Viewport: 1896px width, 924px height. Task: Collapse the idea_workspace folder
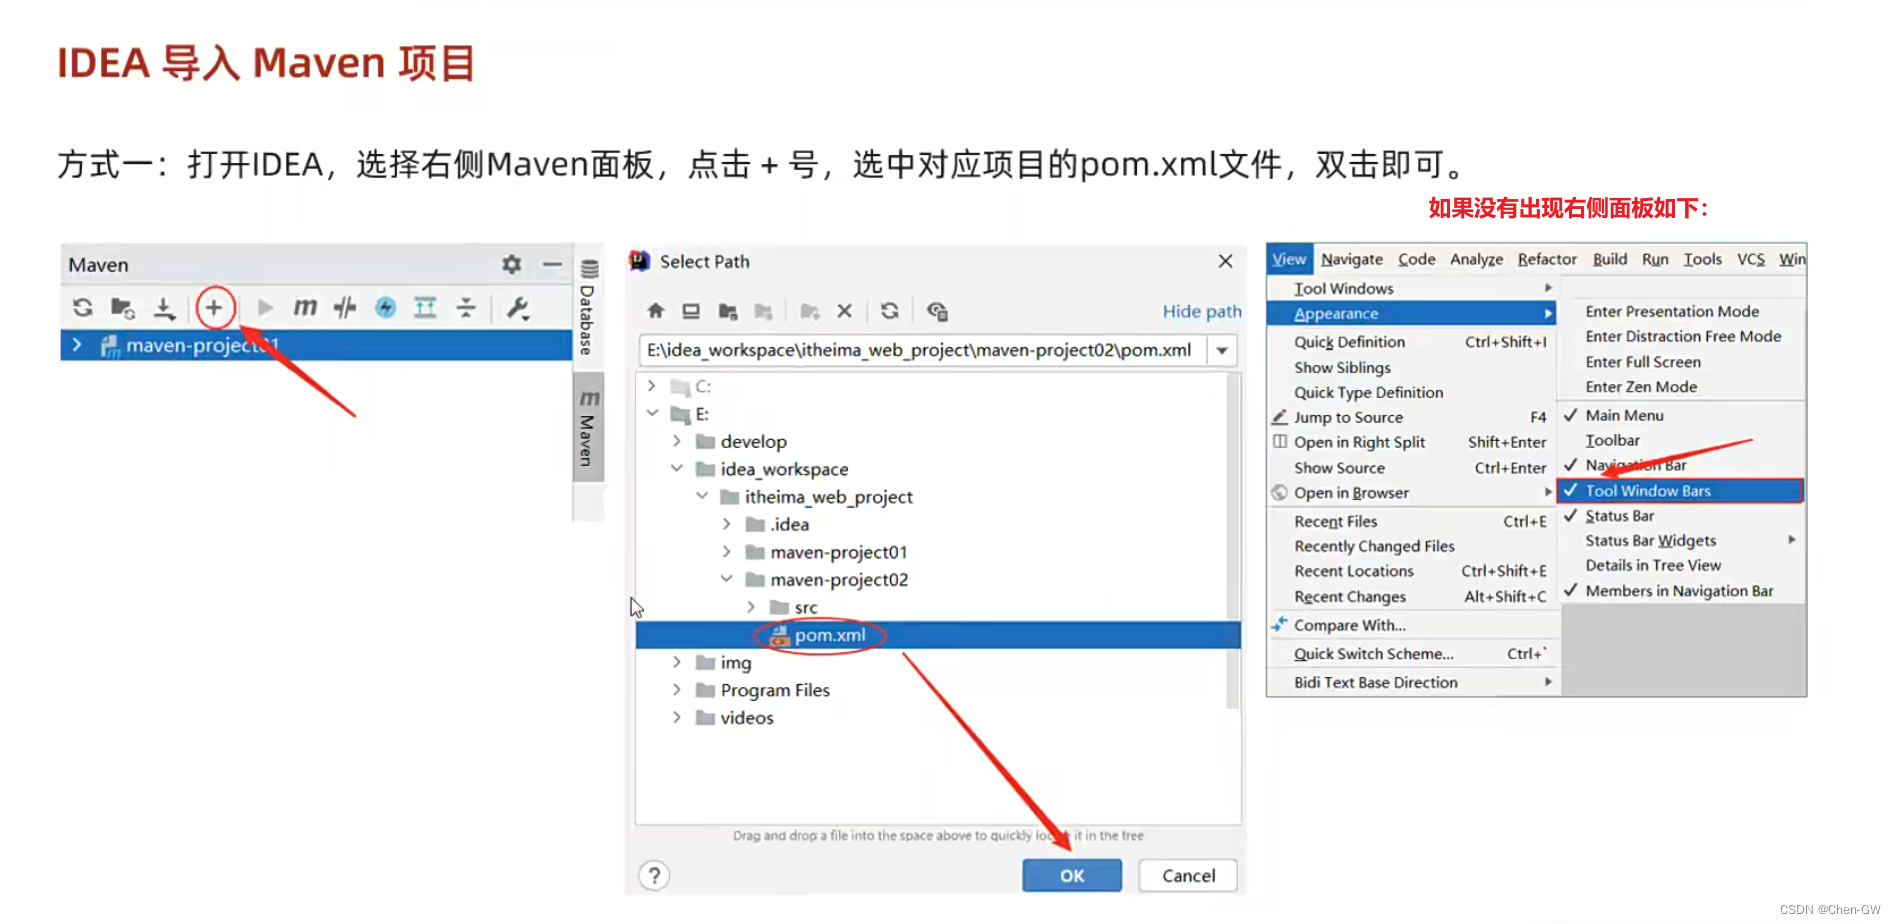pyautogui.click(x=677, y=468)
